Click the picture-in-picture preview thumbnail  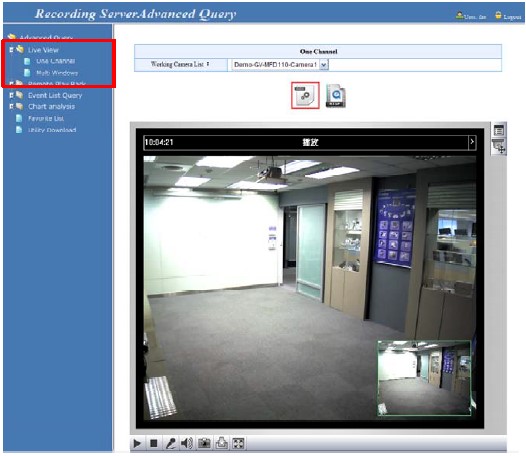click(x=424, y=378)
